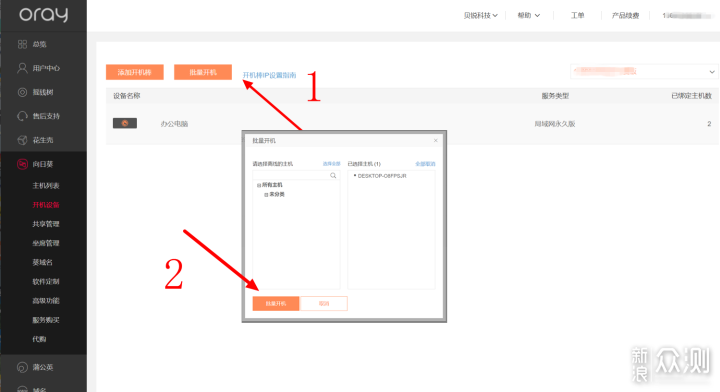Open the 坐席管理 submenu item
Image resolution: width=720 pixels, height=392 pixels.
coord(46,243)
